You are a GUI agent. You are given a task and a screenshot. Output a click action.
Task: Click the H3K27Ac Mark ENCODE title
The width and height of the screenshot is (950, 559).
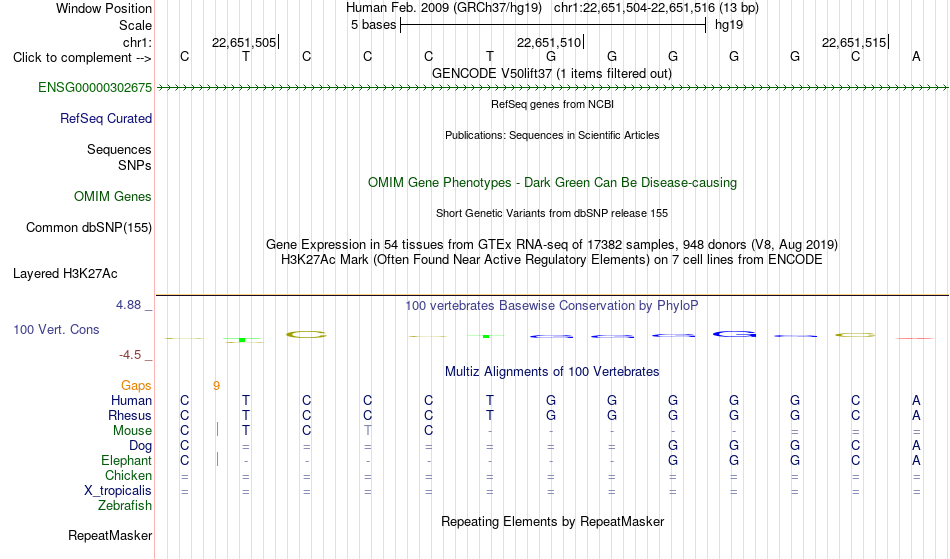click(x=552, y=259)
